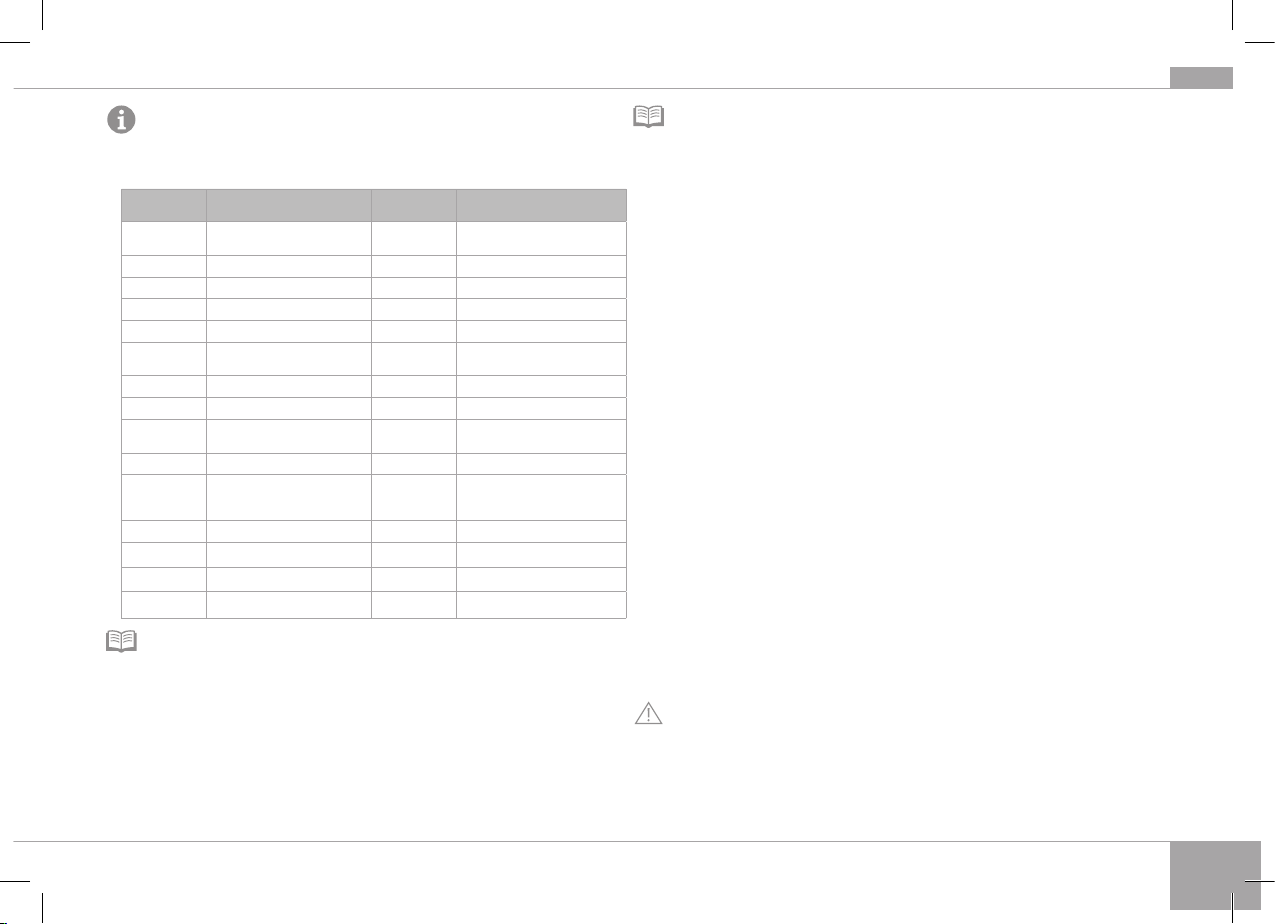Click the tallest table row's third-column cell
This screenshot has height=924, width=1276.
pyautogui.click(x=414, y=496)
